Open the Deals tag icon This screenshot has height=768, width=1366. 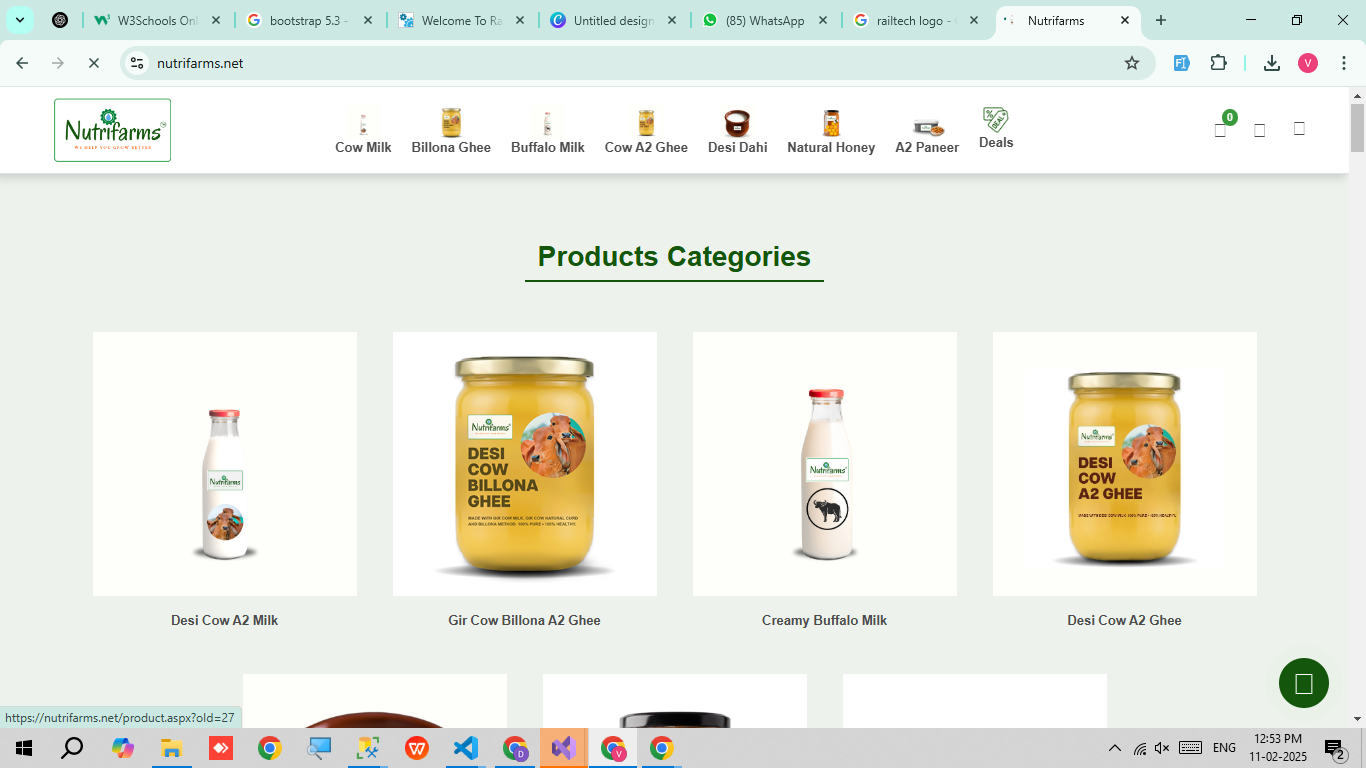[x=995, y=121]
